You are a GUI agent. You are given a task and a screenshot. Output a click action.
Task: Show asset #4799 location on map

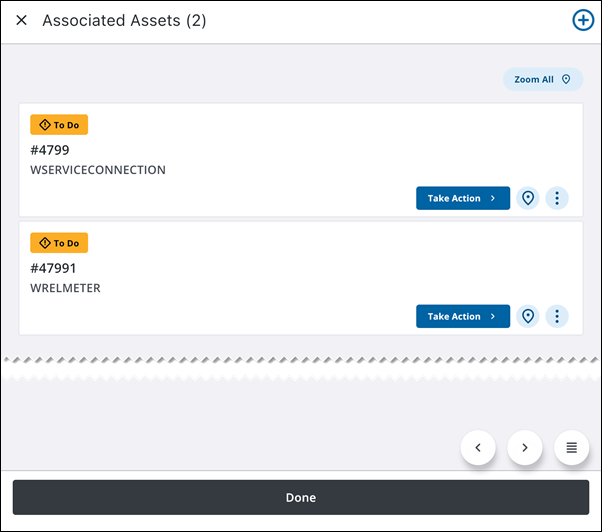point(528,198)
